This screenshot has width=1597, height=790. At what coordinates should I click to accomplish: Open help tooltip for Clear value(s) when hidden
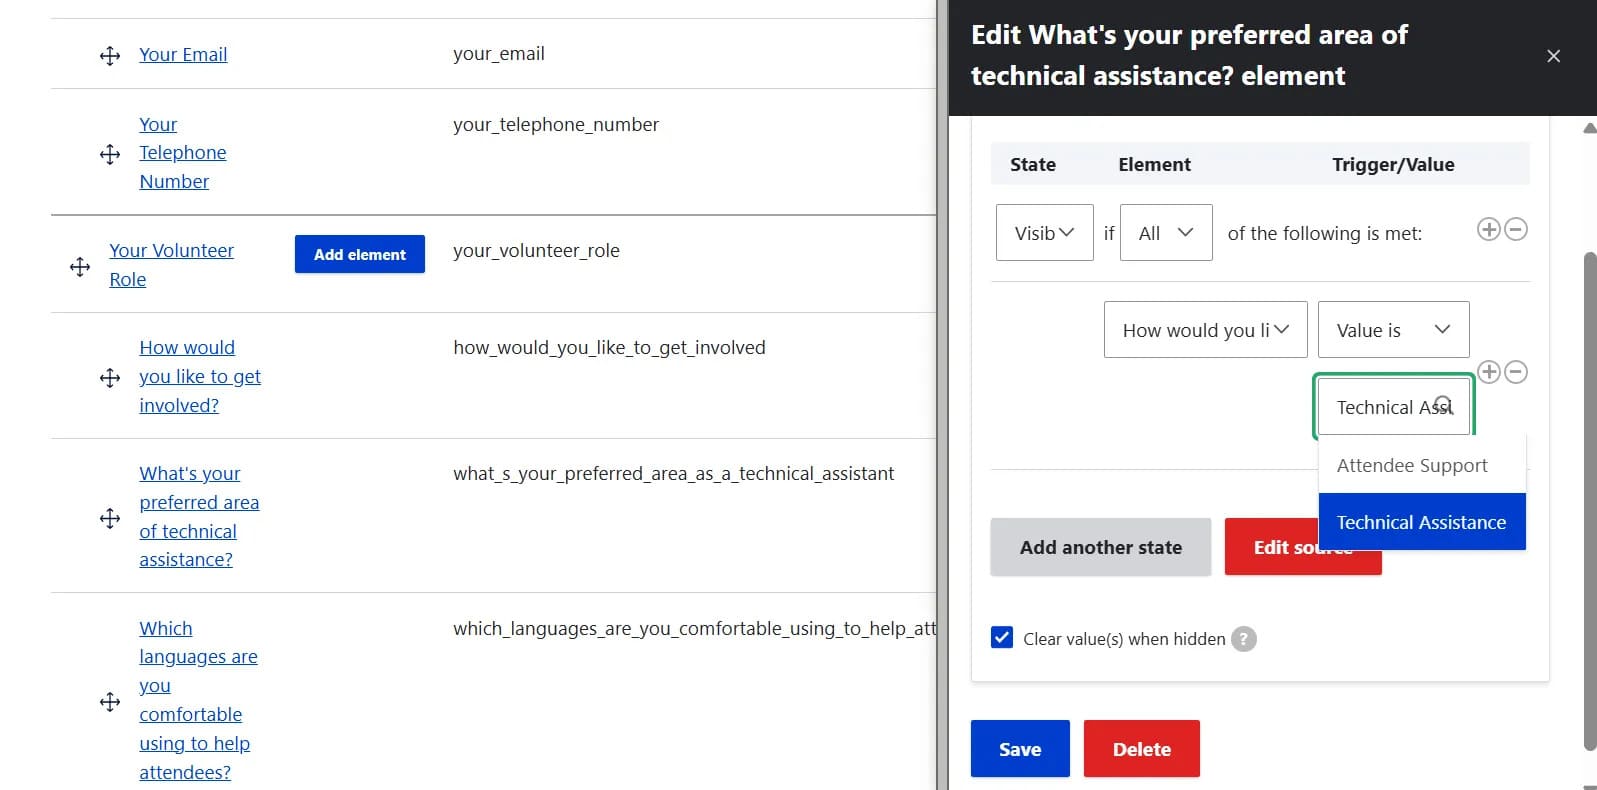(1243, 639)
